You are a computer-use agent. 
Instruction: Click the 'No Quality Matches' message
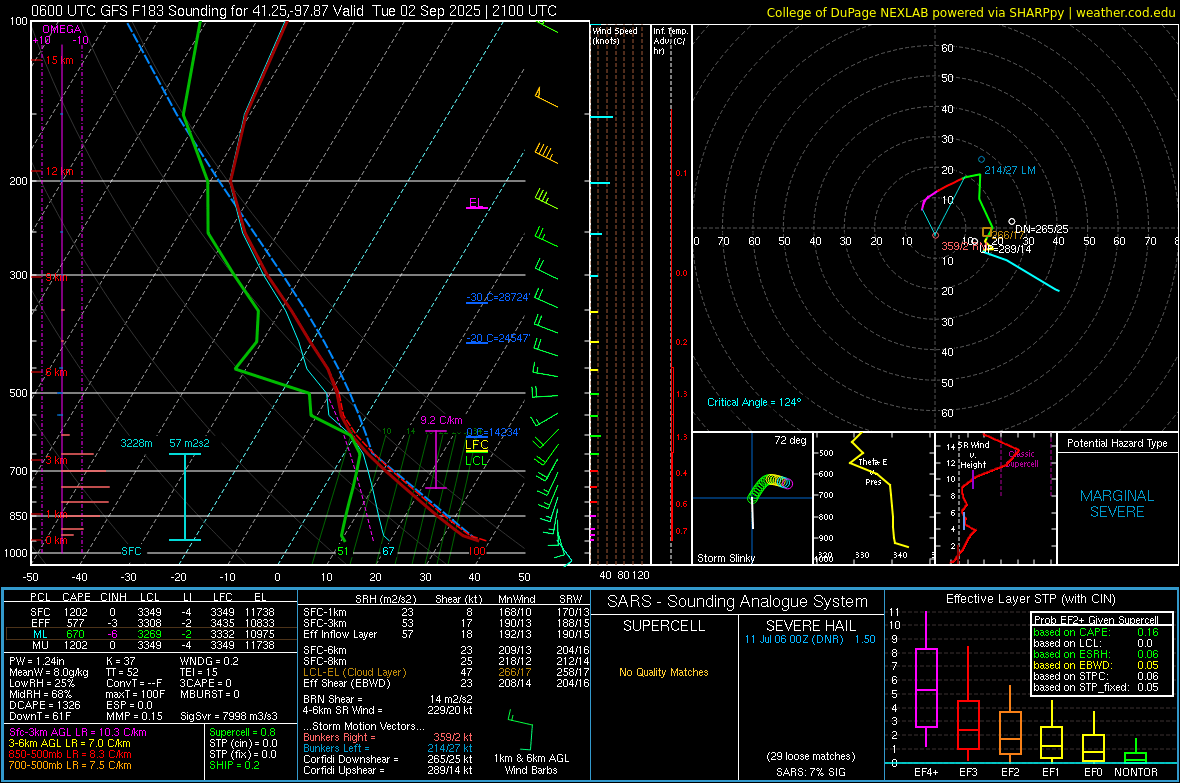[x=664, y=672]
